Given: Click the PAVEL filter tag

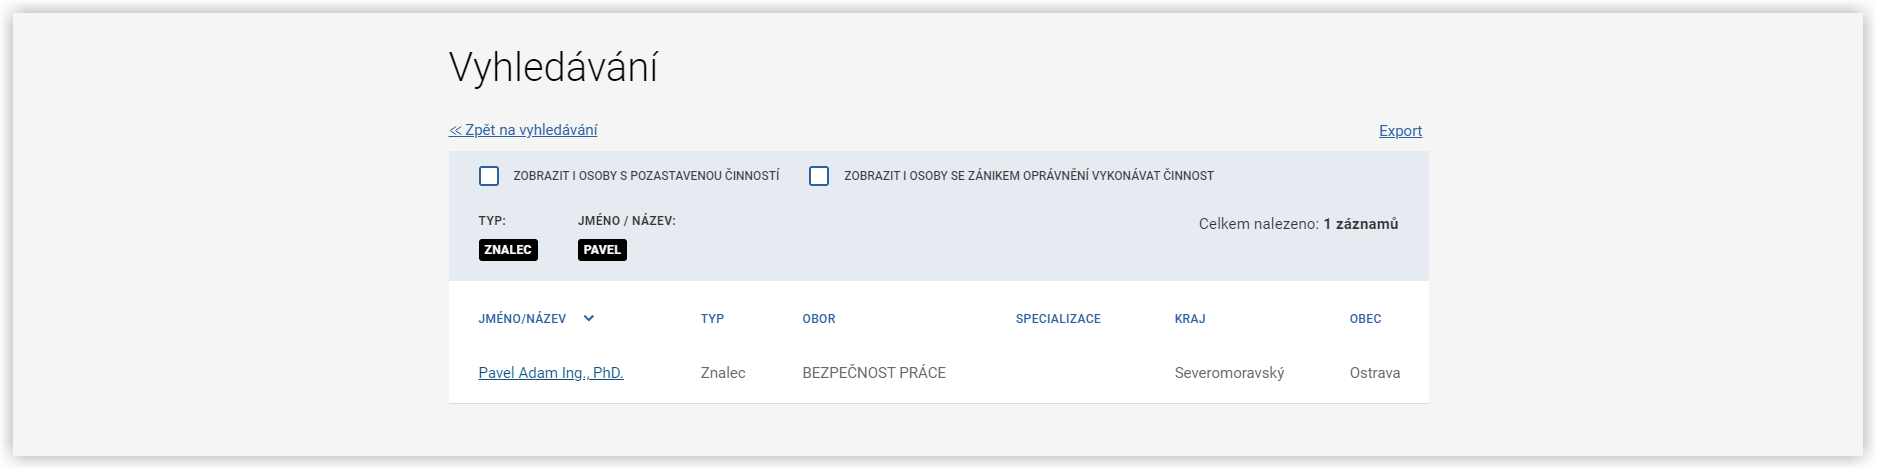Looking at the screenshot, I should point(602,250).
